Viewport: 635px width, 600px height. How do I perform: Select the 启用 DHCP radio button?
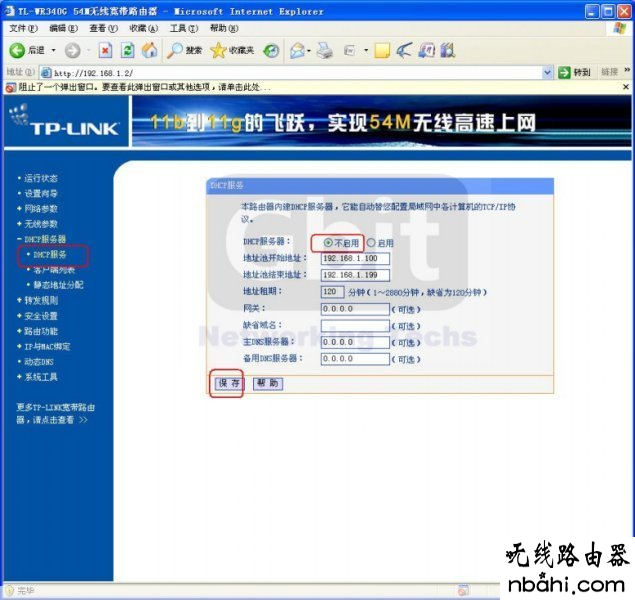(x=371, y=243)
